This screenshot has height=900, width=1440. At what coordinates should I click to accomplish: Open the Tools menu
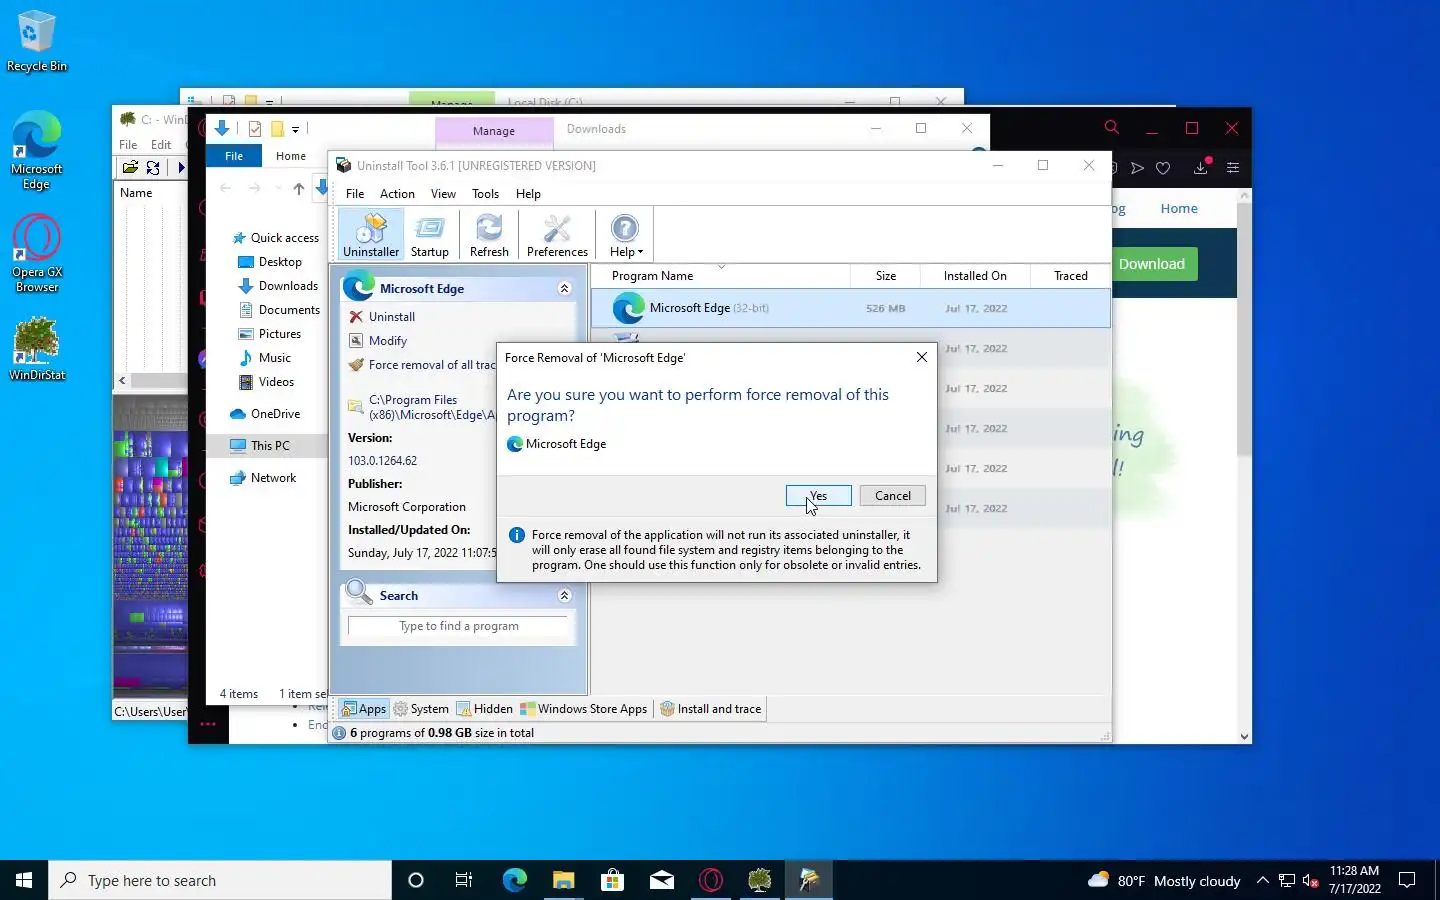(485, 194)
